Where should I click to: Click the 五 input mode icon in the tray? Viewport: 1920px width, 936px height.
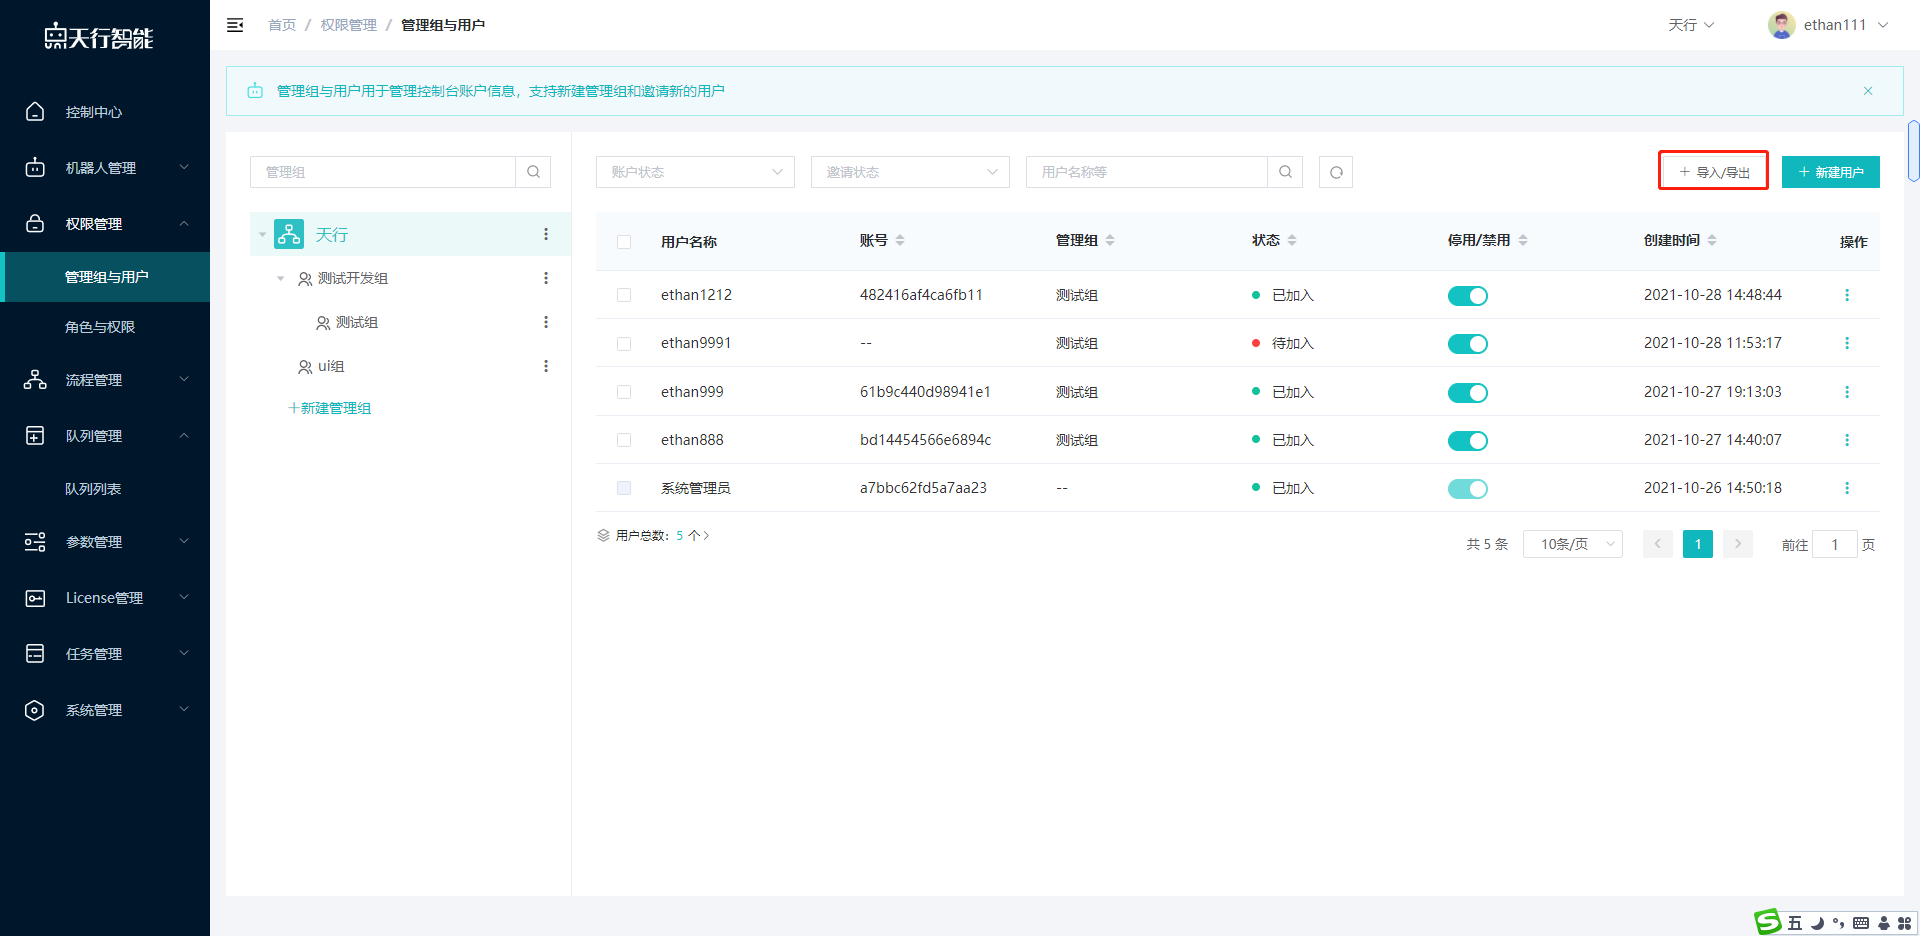point(1795,923)
